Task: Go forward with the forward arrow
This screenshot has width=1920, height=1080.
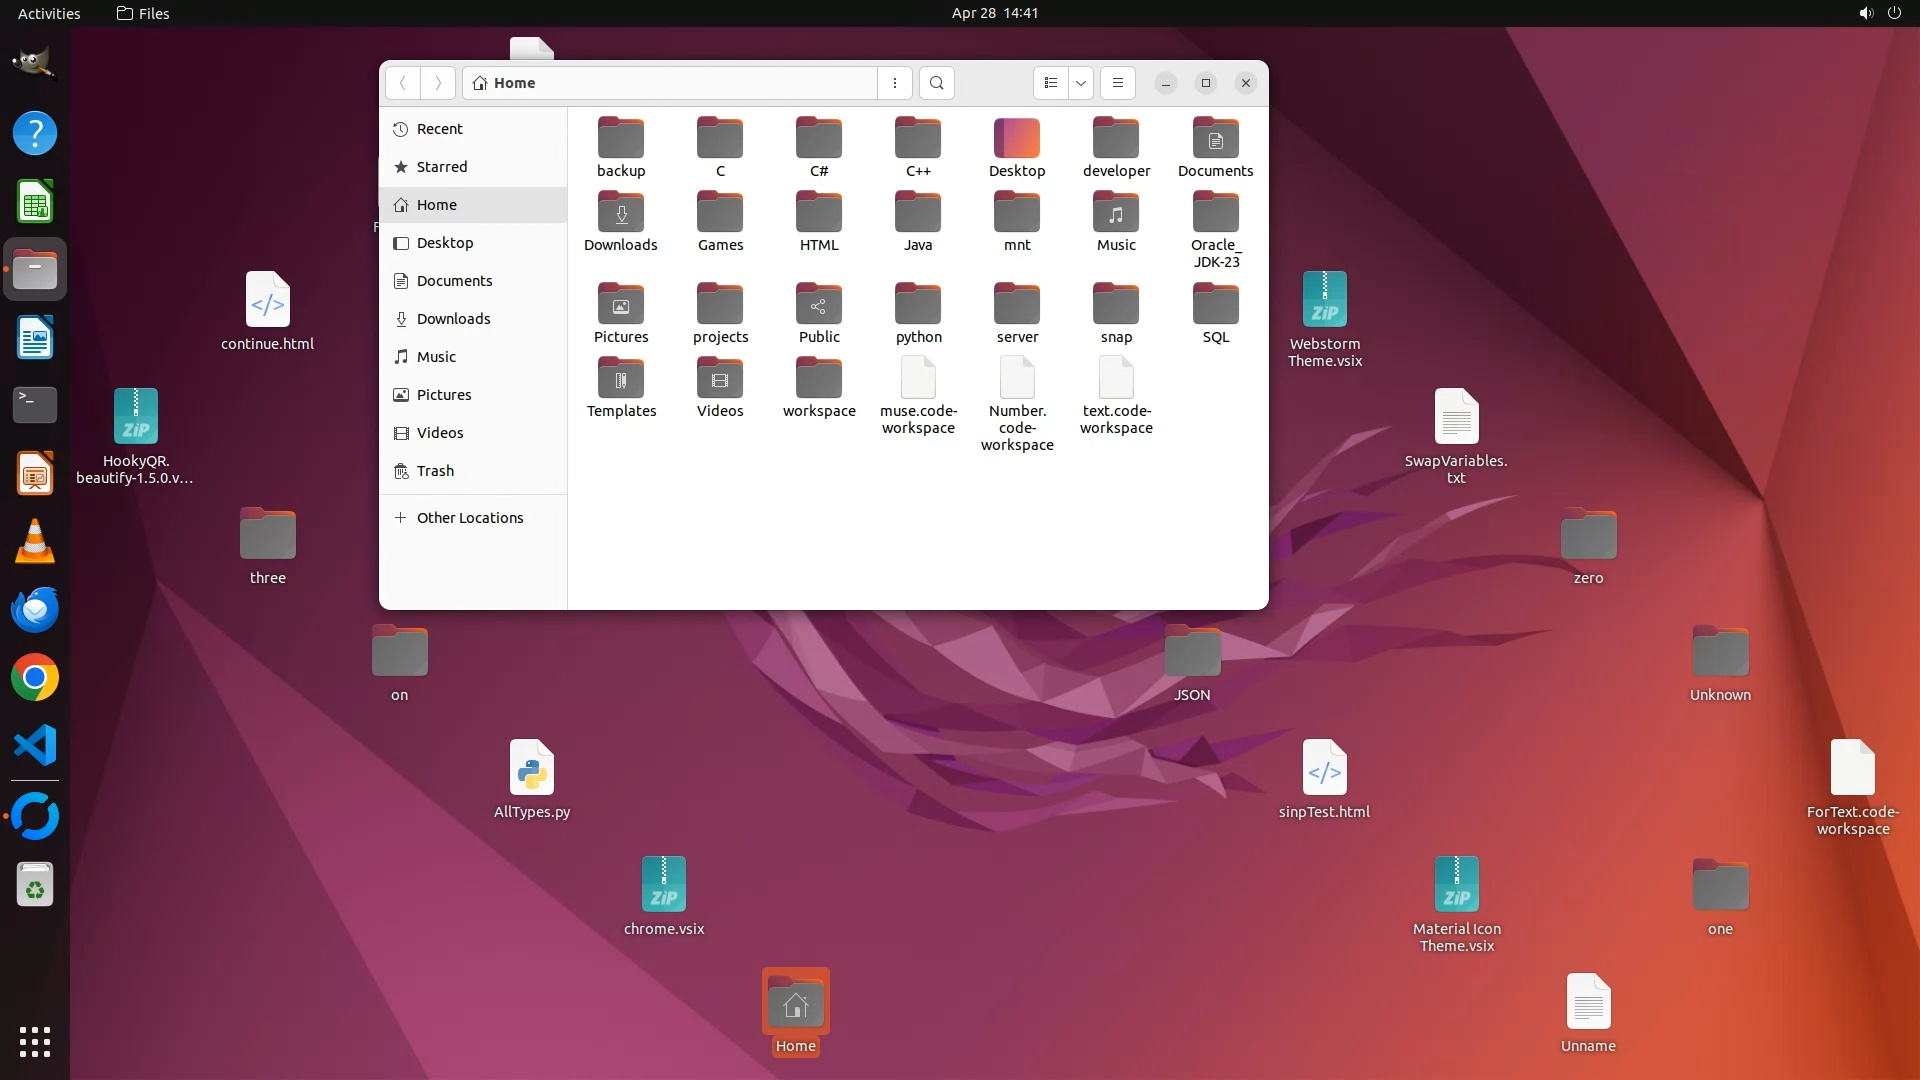Action: (x=438, y=83)
